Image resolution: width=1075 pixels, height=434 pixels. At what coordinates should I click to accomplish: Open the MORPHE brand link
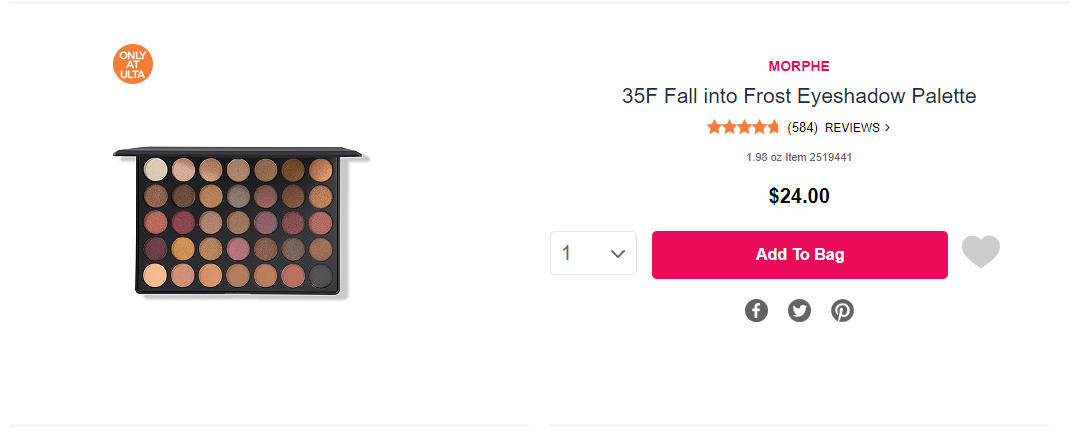(x=799, y=66)
